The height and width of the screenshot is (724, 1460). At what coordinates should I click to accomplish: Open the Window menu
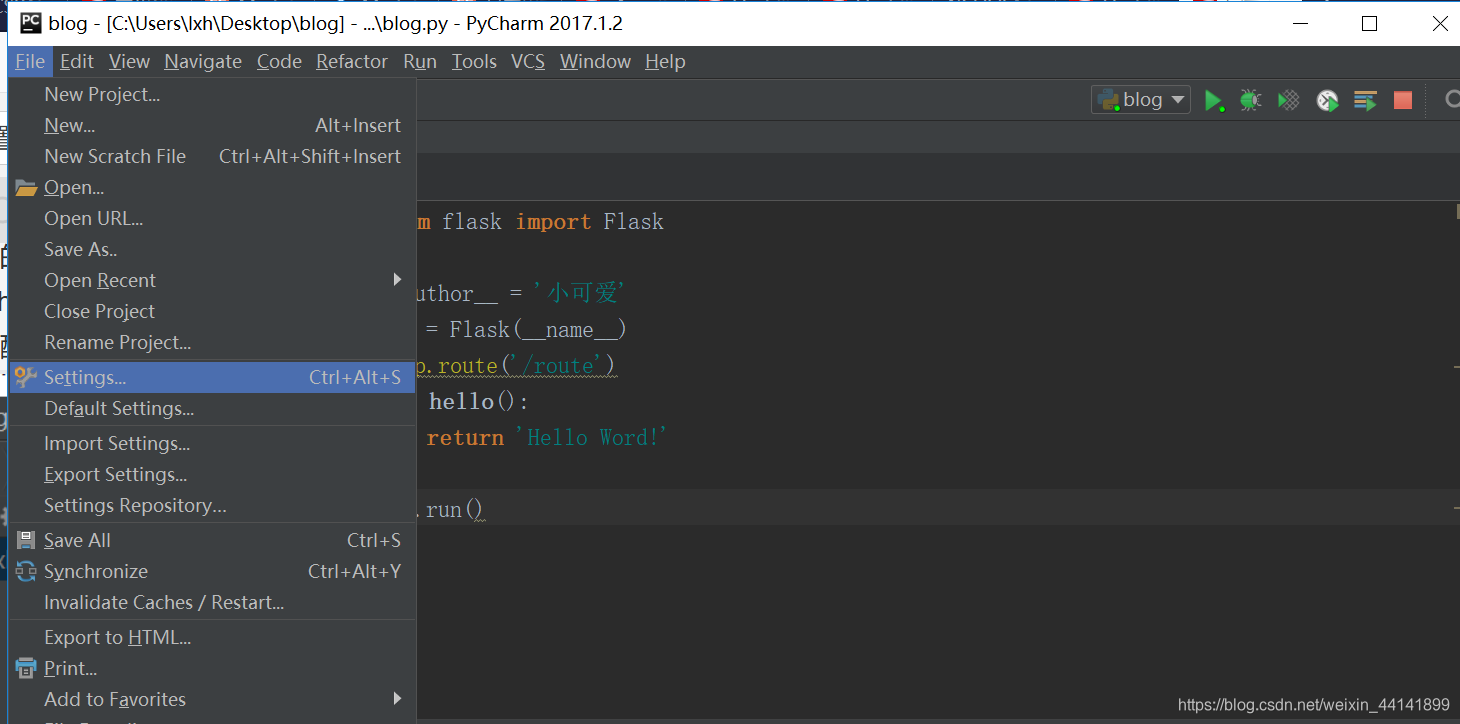pos(595,61)
